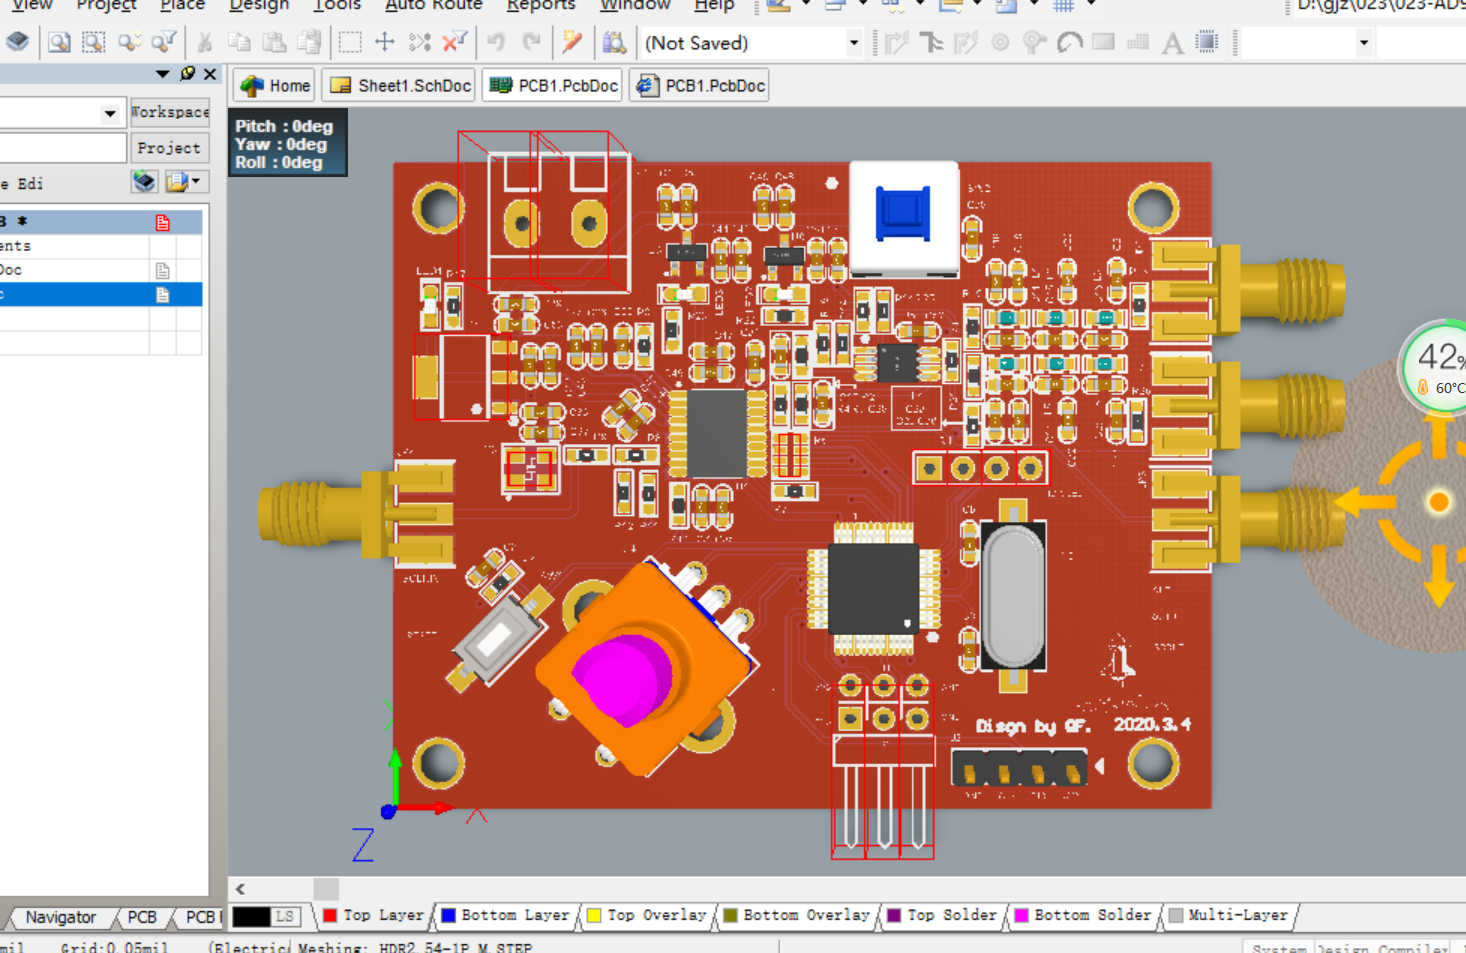Click the Paste clipboard icon
This screenshot has width=1466, height=953.
coord(274,42)
